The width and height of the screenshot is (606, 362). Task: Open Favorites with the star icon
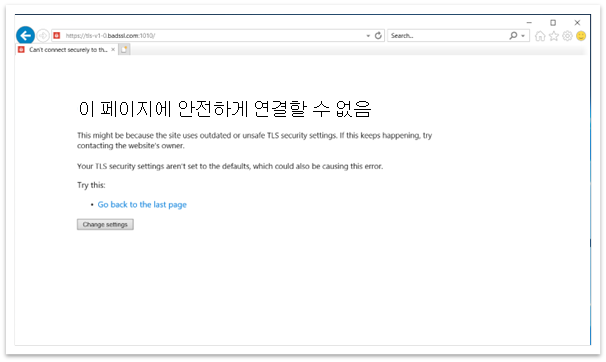click(554, 36)
